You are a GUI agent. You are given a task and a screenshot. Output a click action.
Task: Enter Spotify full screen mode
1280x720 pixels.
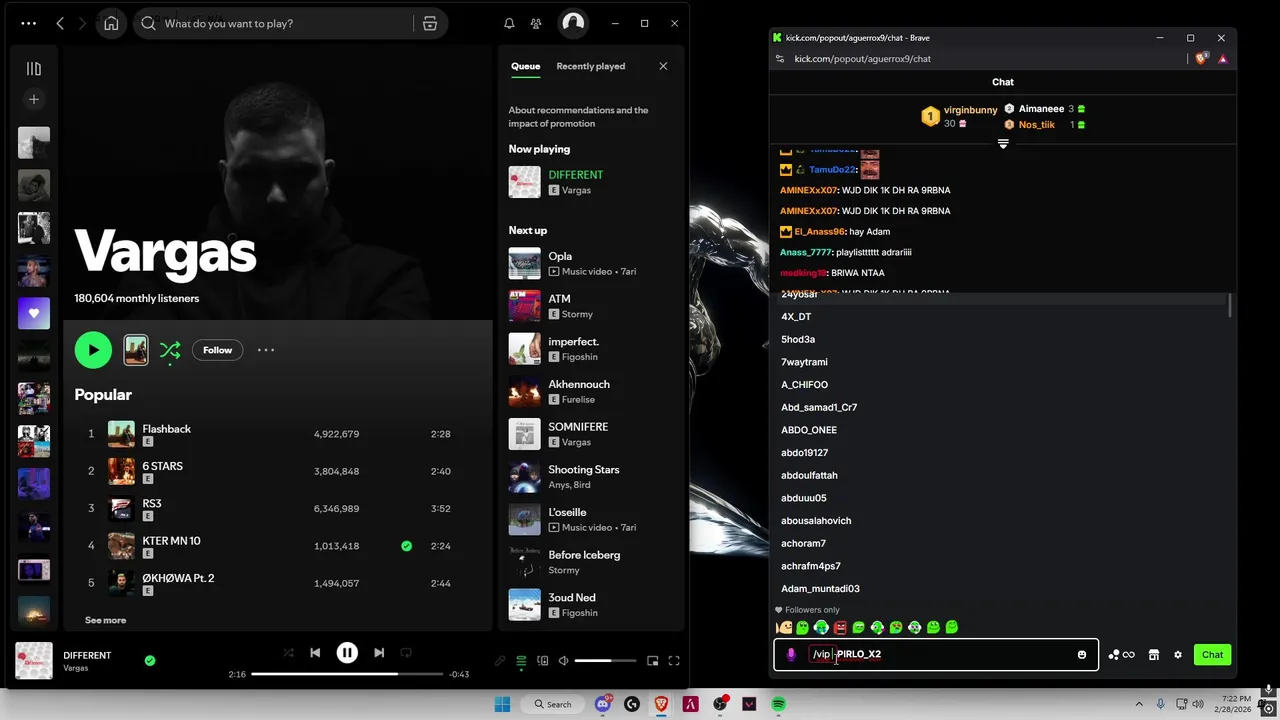(x=674, y=660)
